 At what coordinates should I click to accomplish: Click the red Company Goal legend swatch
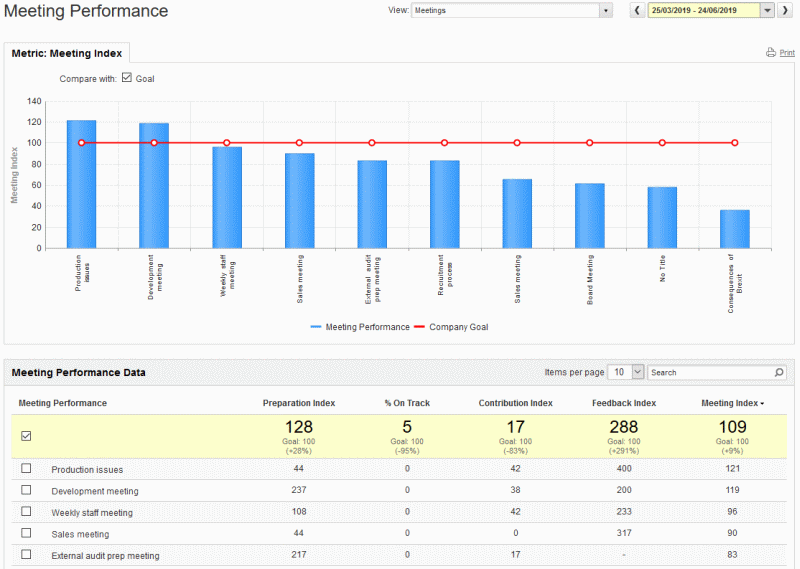(x=419, y=327)
